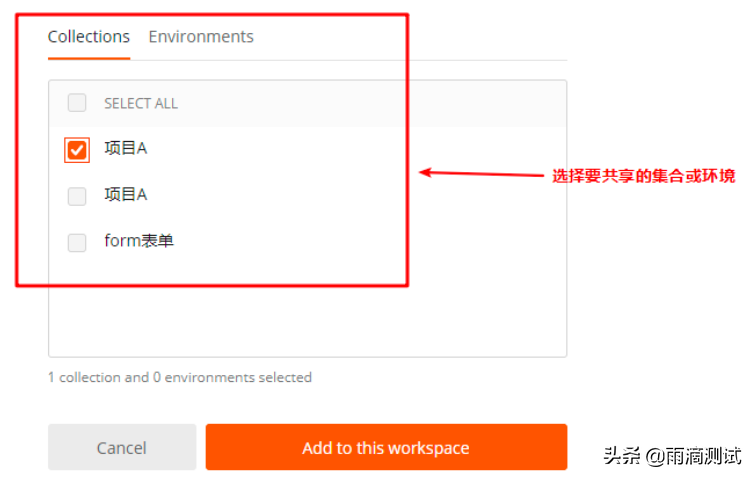Click the orange underline below Collections
Screen dimensions: 755x479
(89, 58)
